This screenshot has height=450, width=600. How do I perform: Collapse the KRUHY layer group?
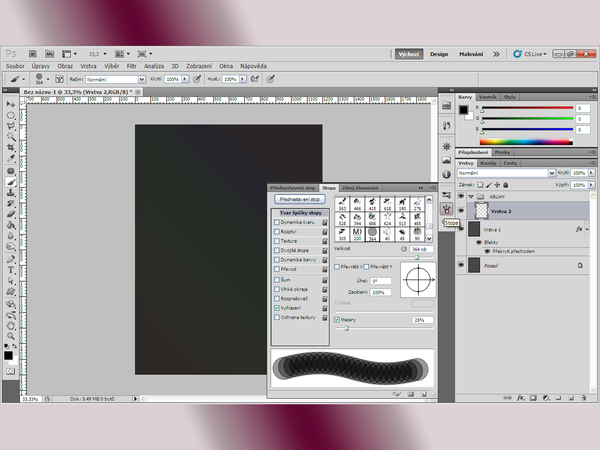471,197
